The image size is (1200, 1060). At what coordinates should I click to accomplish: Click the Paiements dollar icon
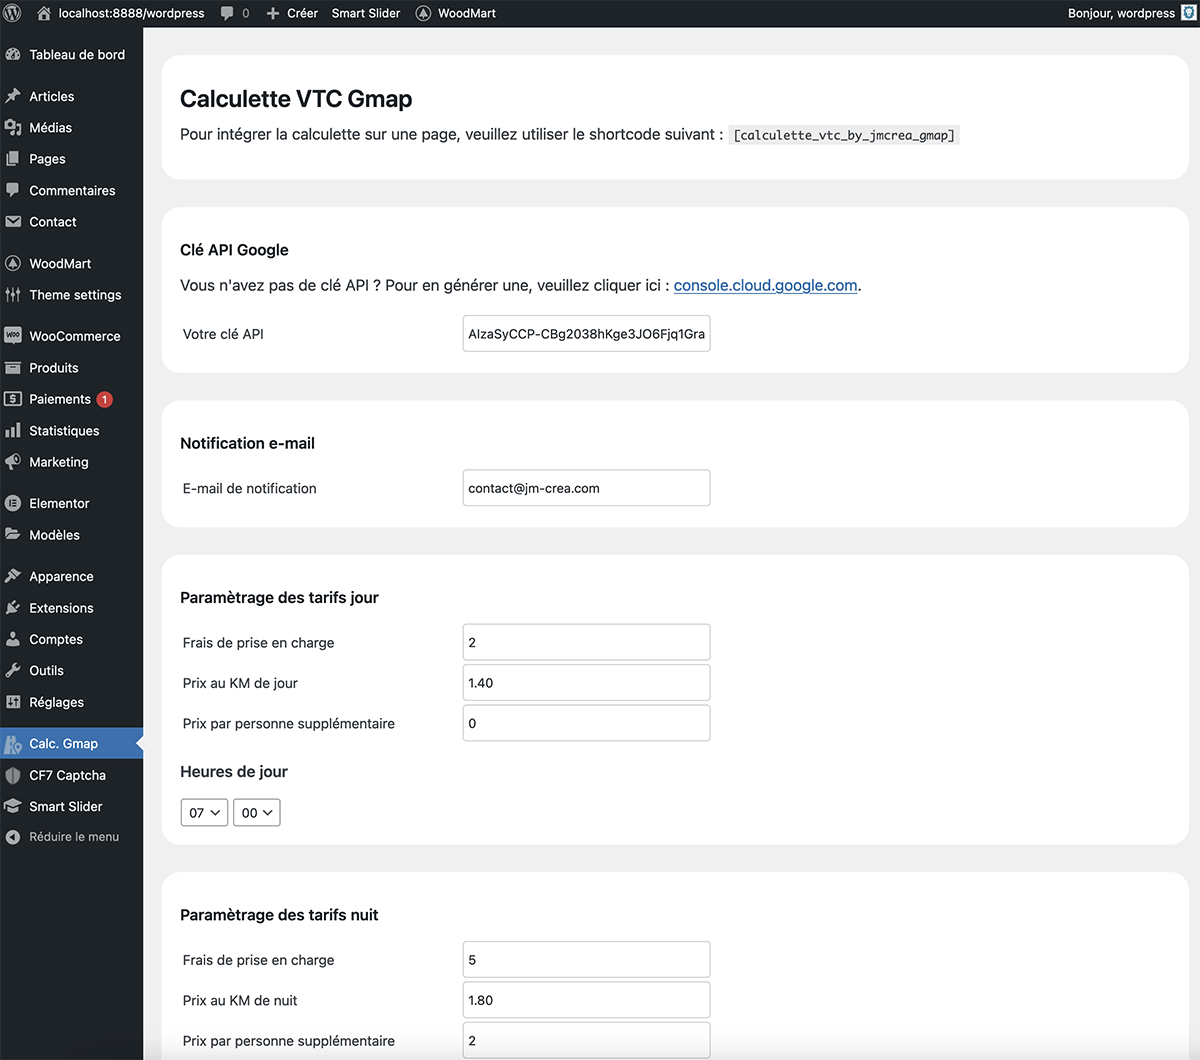click(13, 399)
